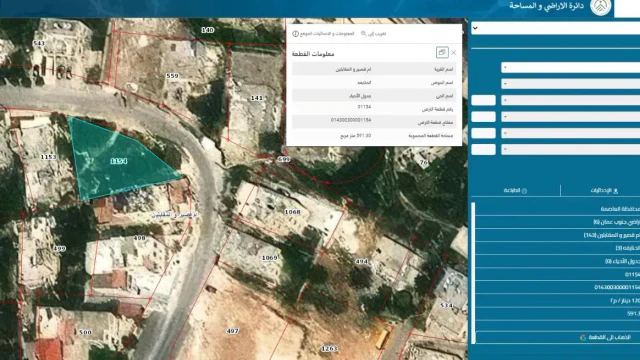Click results row جدول الأحياء (0)
The height and width of the screenshot is (360, 640).
coord(558,261)
